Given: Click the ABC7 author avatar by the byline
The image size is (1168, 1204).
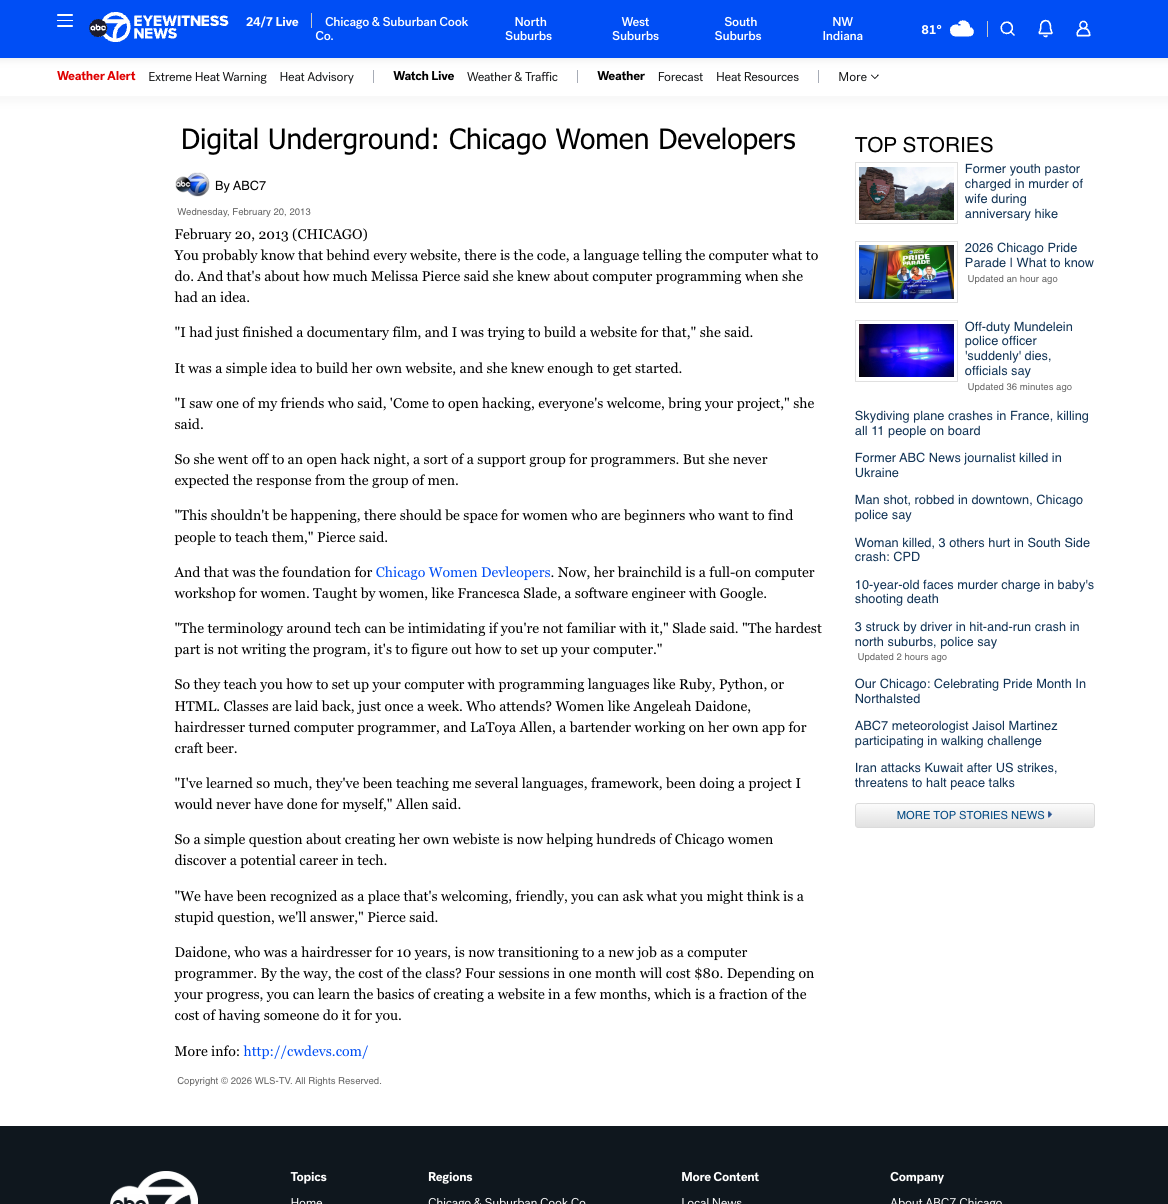Looking at the screenshot, I should [192, 185].
